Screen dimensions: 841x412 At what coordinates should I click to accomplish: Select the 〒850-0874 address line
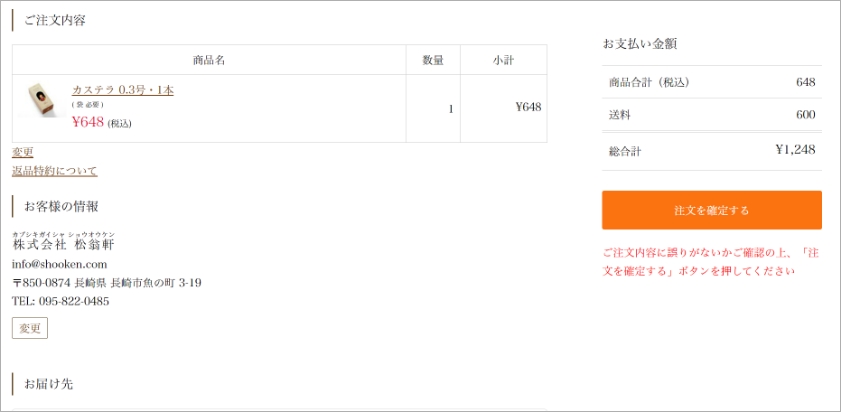[106, 283]
